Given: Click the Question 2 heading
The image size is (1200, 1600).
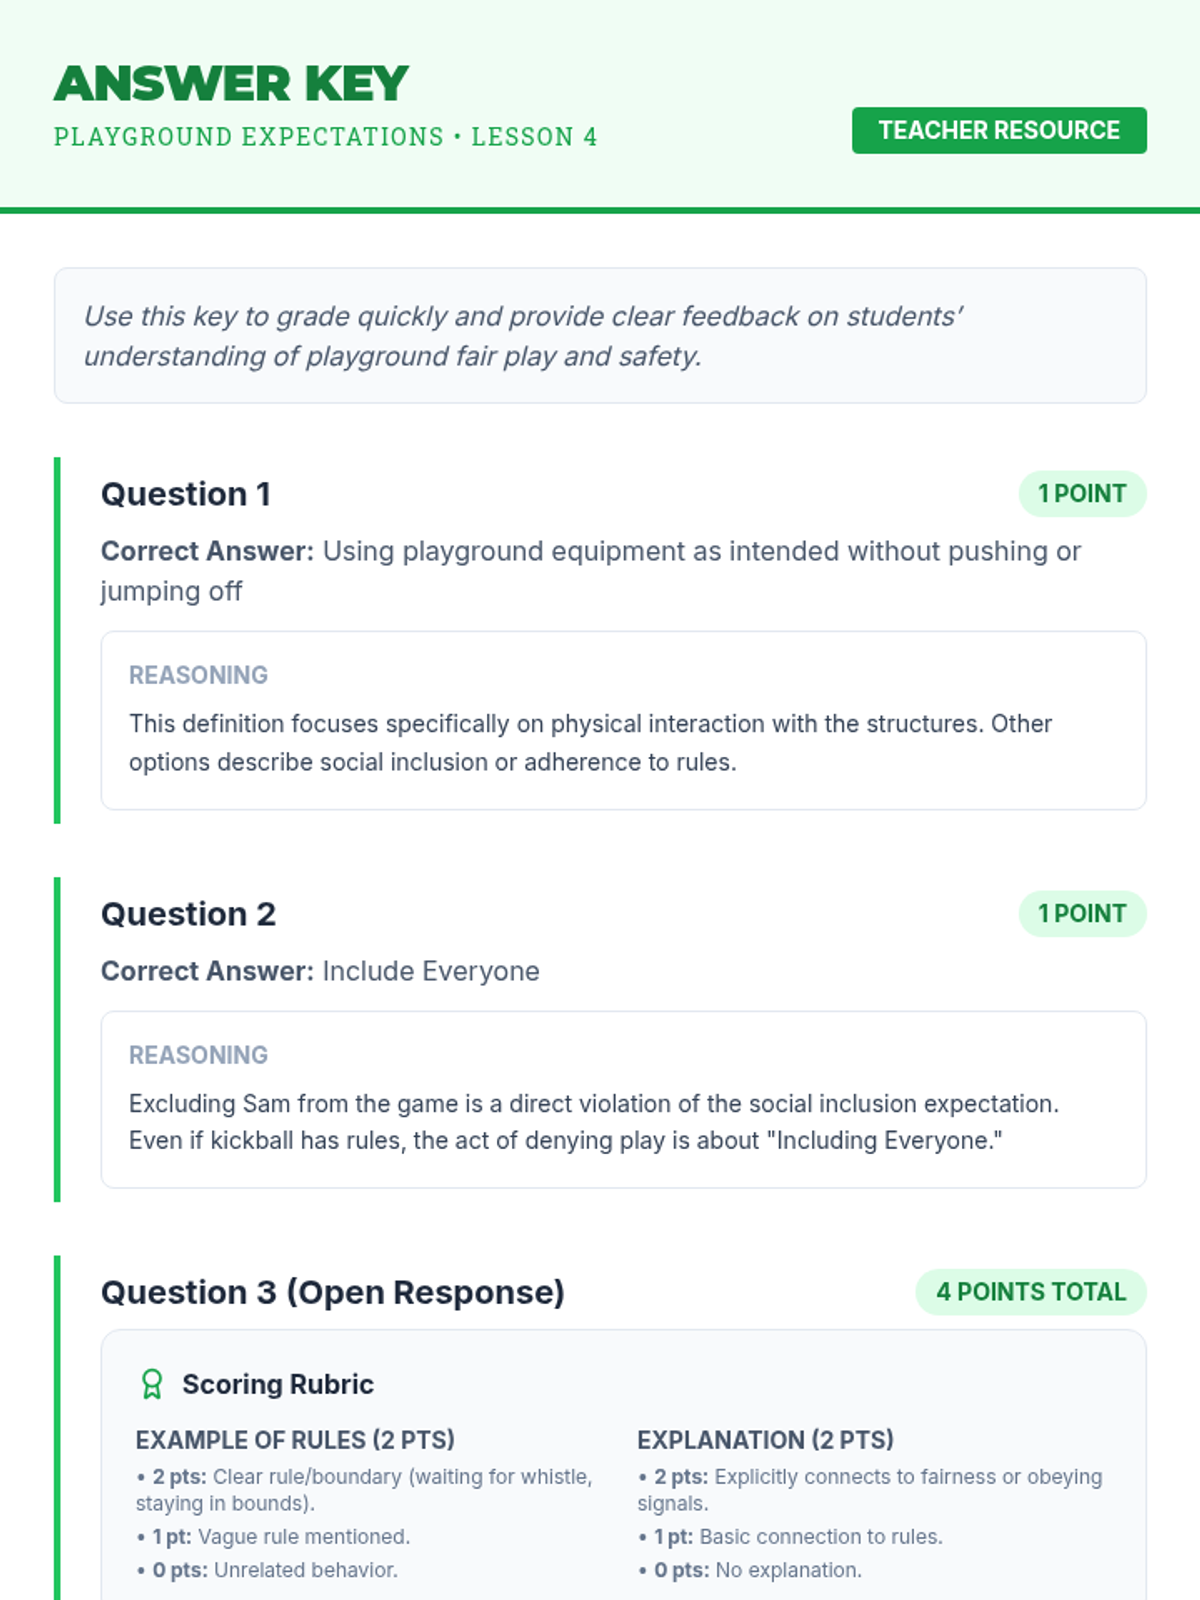Looking at the screenshot, I should [188, 914].
